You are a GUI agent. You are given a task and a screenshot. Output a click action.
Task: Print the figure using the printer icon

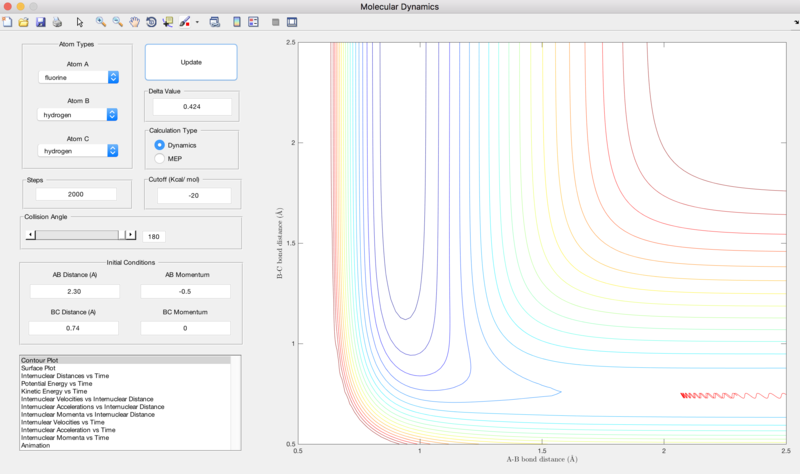(x=57, y=21)
